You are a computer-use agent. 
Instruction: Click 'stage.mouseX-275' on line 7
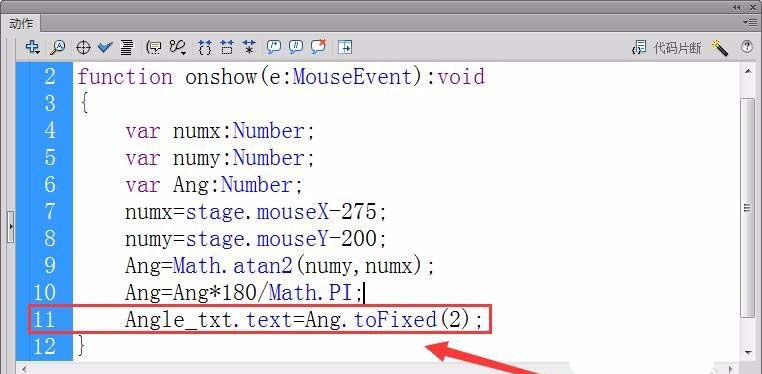pyautogui.click(x=281, y=211)
